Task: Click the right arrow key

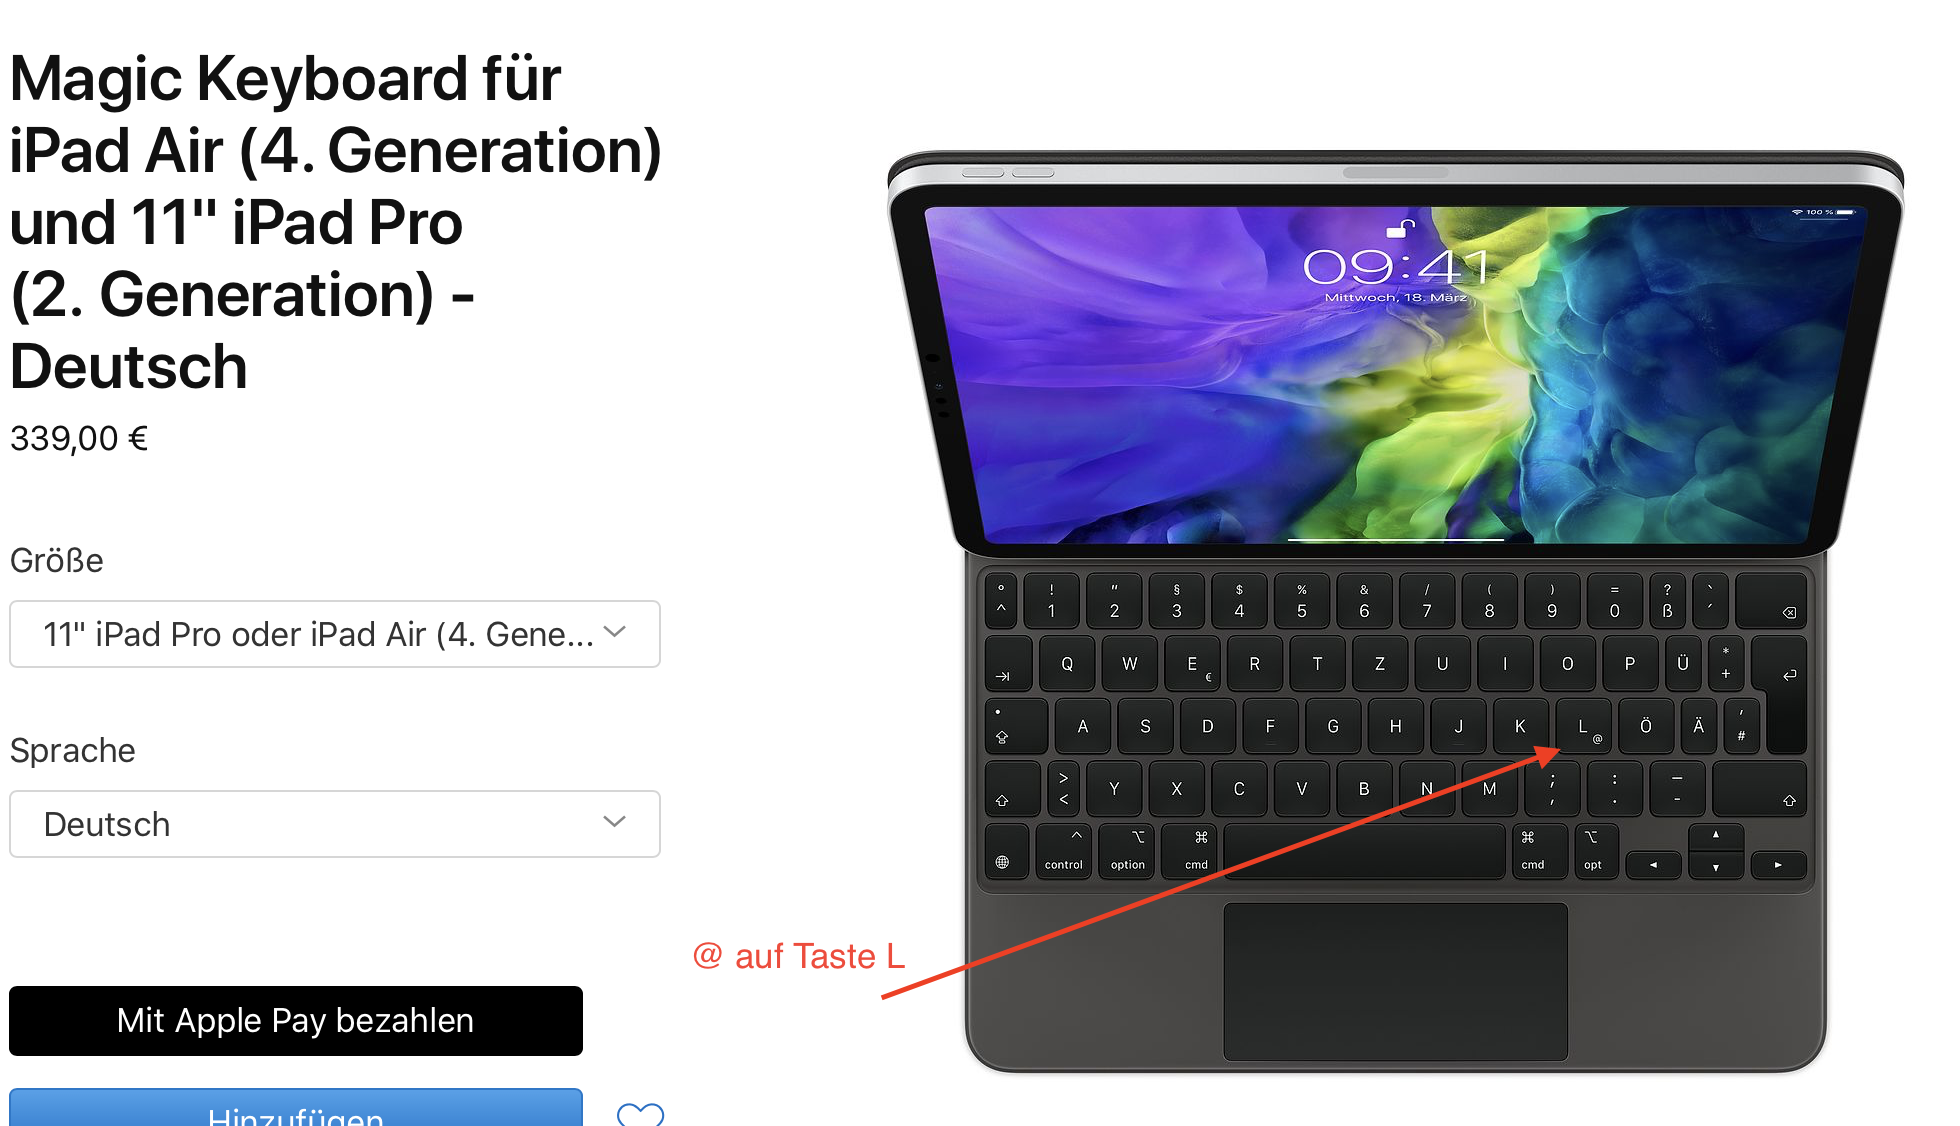Action: (1777, 865)
